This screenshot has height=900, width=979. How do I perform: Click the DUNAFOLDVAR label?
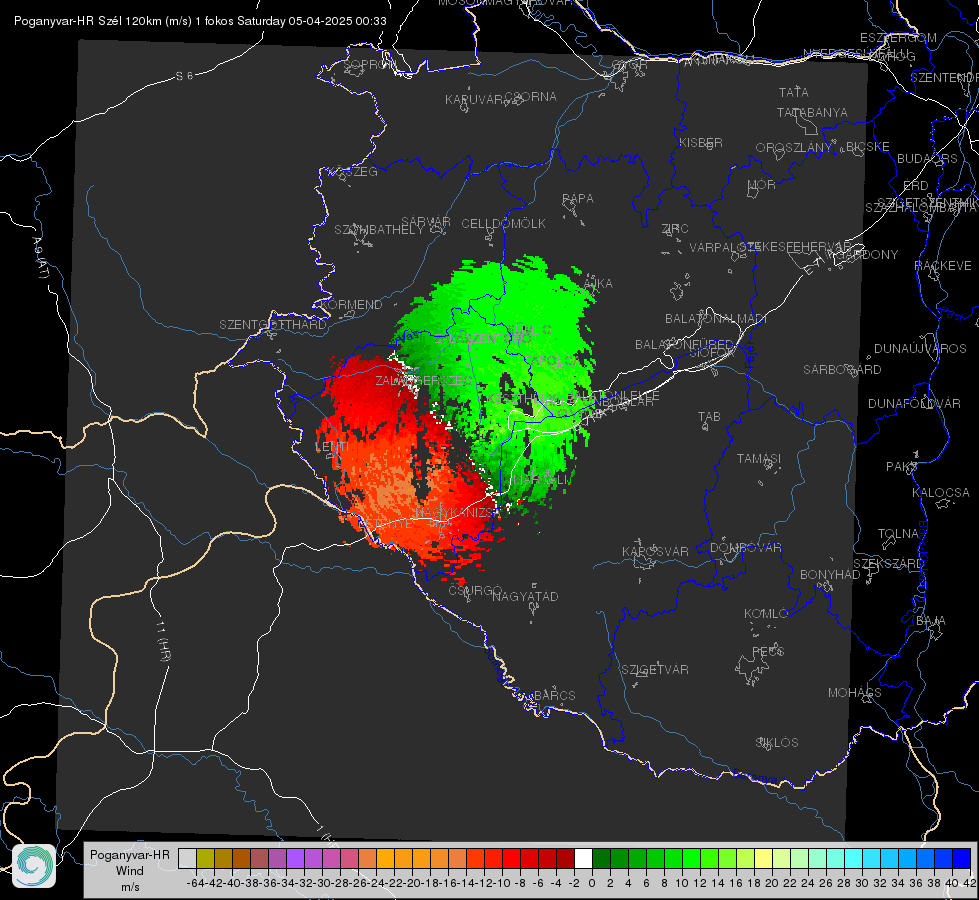[x=914, y=403]
